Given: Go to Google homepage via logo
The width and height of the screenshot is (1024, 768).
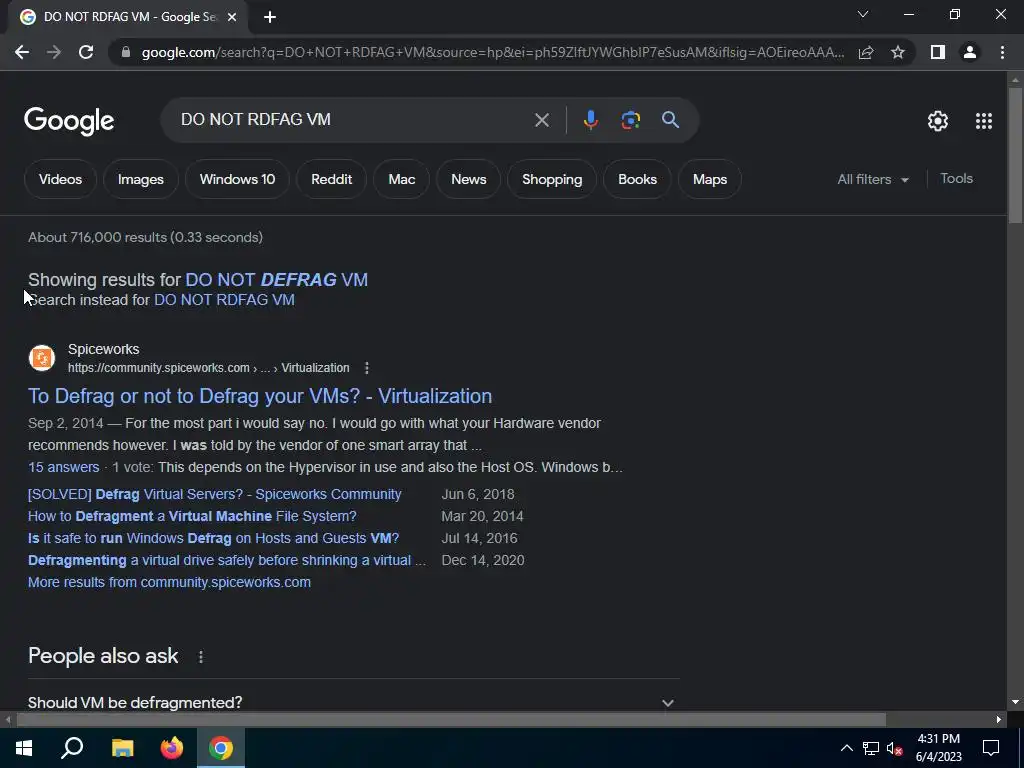Looking at the screenshot, I should (69, 121).
